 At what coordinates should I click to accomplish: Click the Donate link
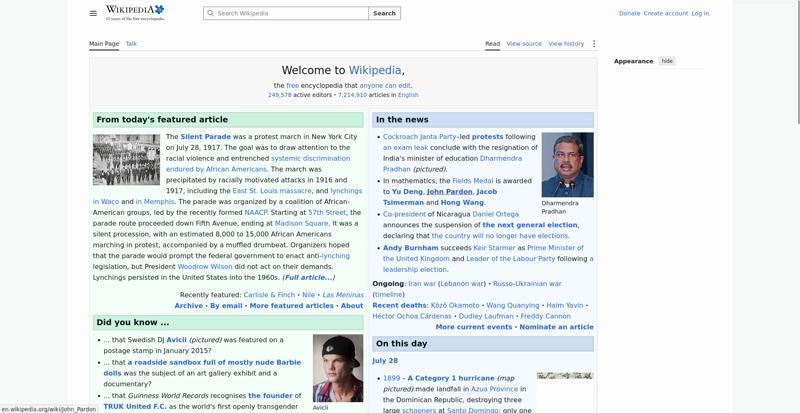pos(629,13)
